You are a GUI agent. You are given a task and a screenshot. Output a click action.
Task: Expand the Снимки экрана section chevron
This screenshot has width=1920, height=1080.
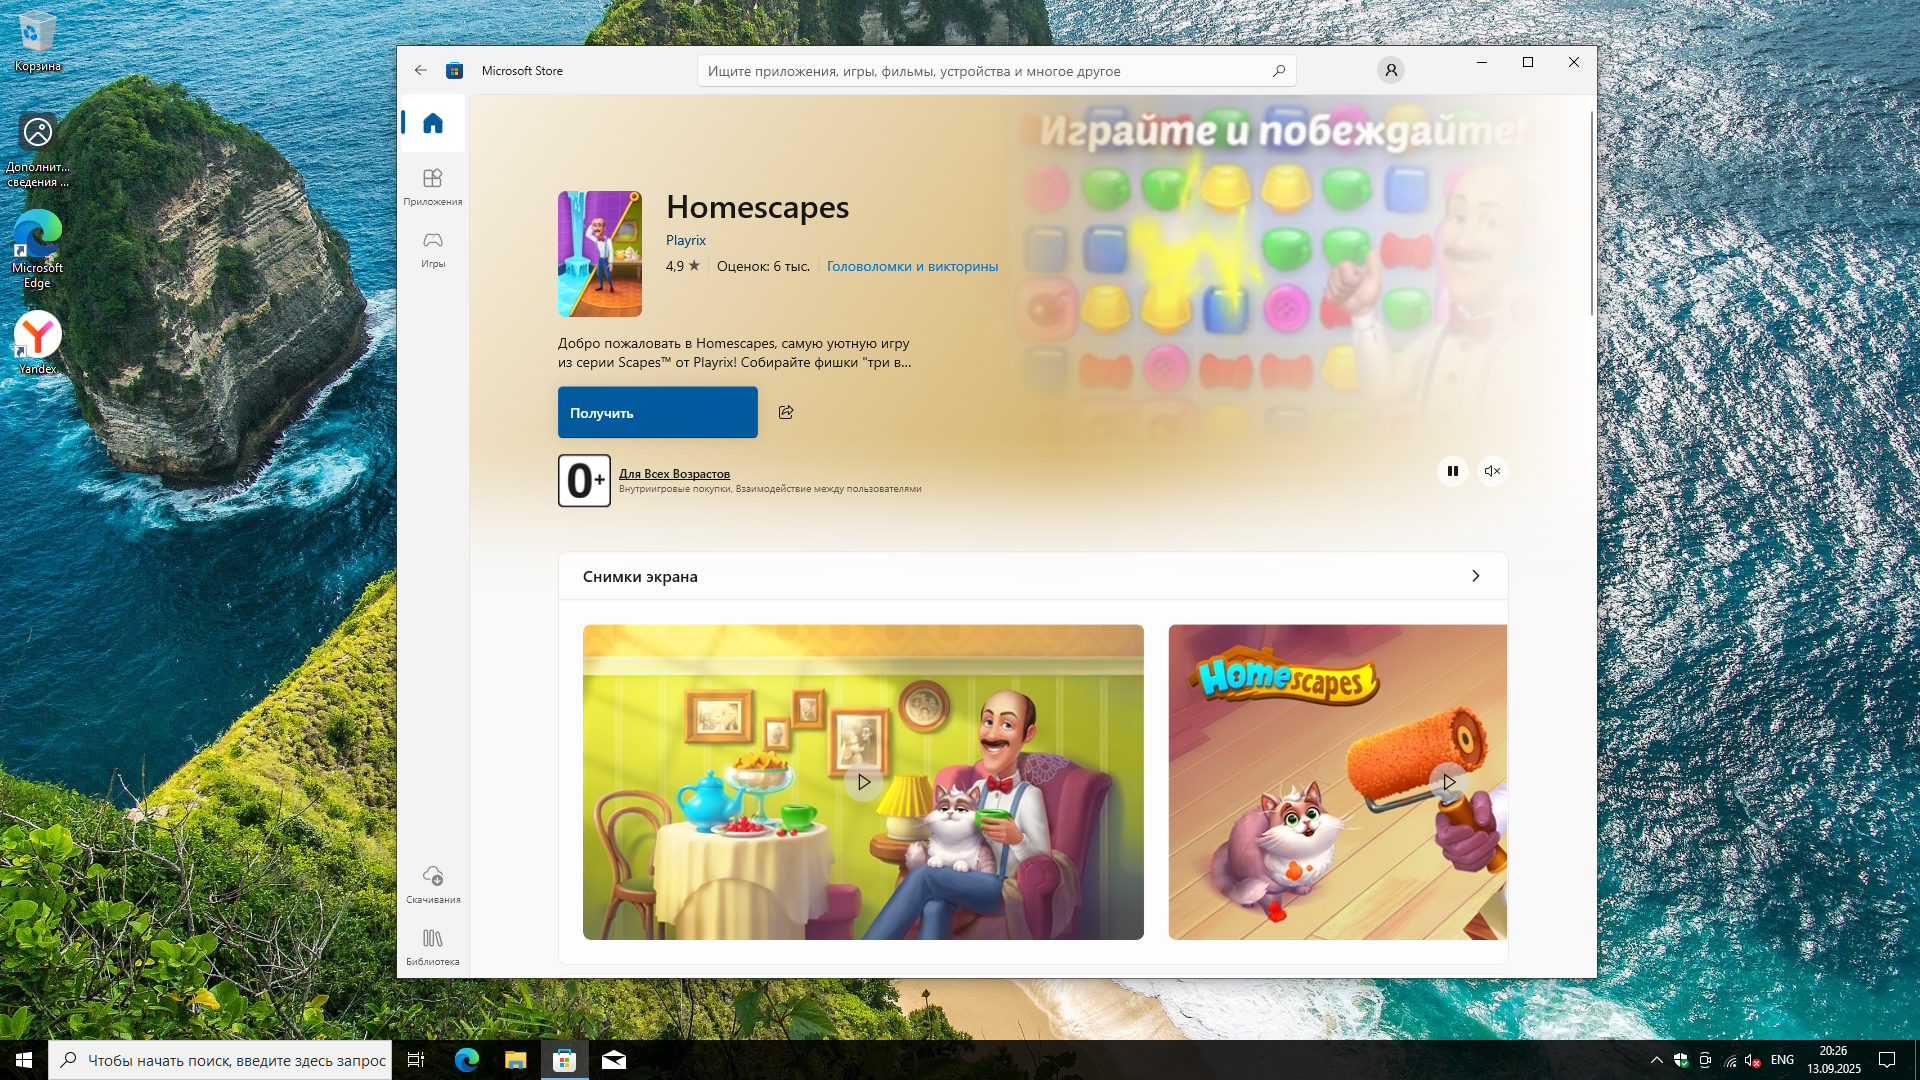pyautogui.click(x=1475, y=576)
